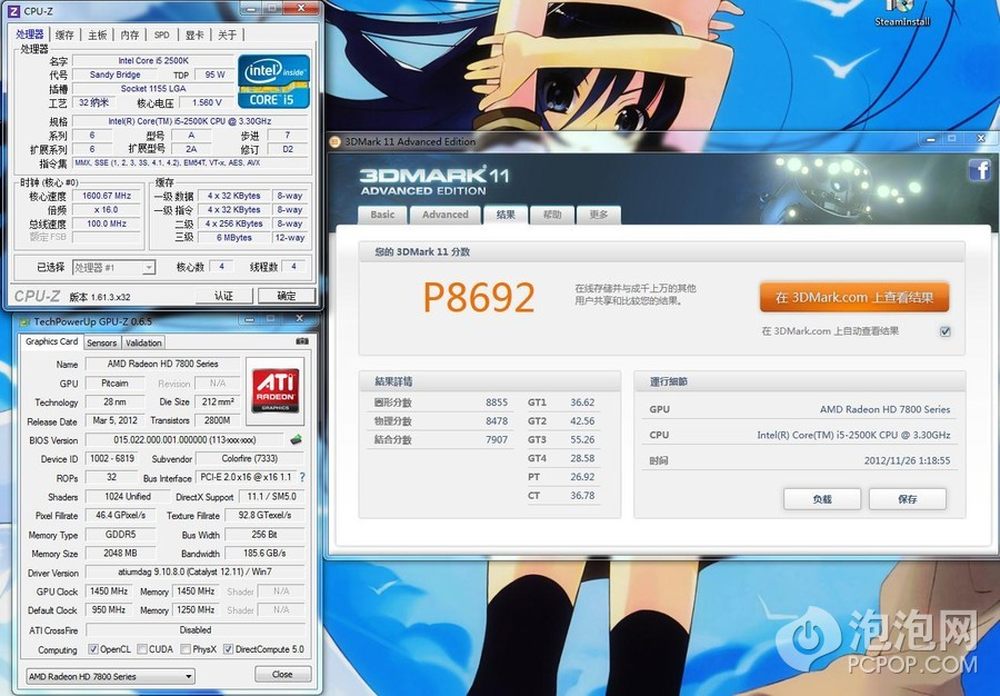This screenshot has height=696, width=1000.
Task: Click the GPU field 'Pitcairn' in GPU-Z
Action: pyautogui.click(x=115, y=383)
